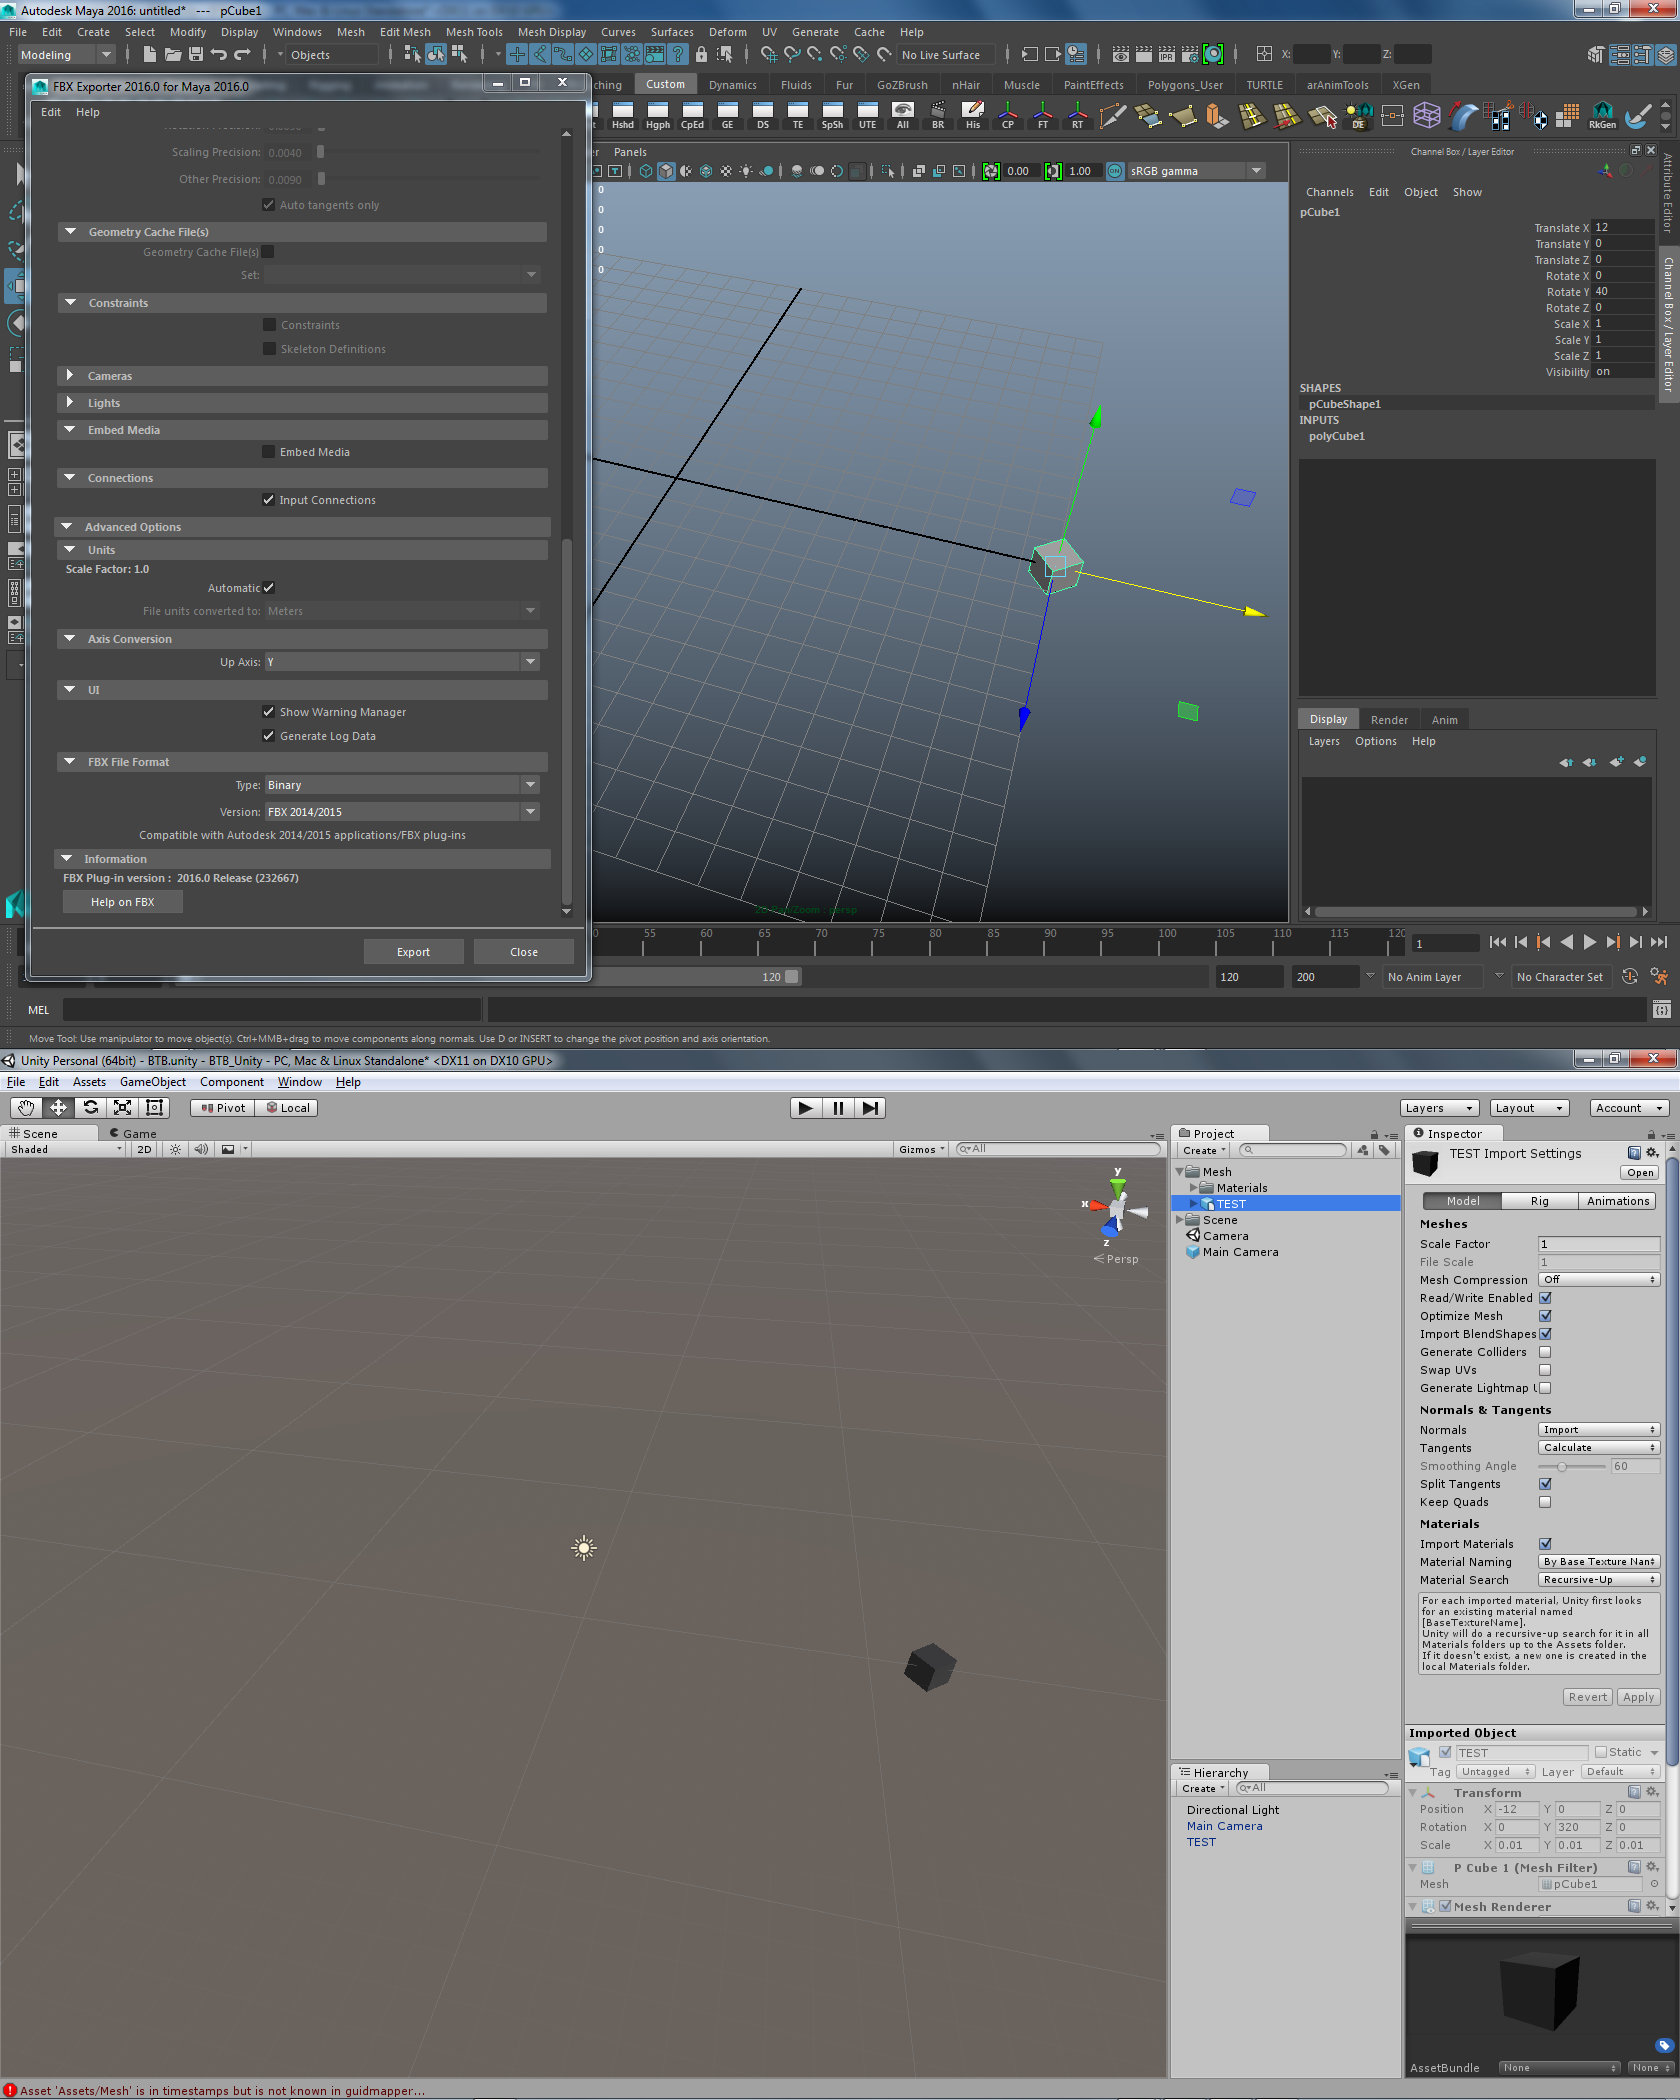Step one frame in Unity
The height and width of the screenshot is (2100, 1680).
click(870, 1108)
